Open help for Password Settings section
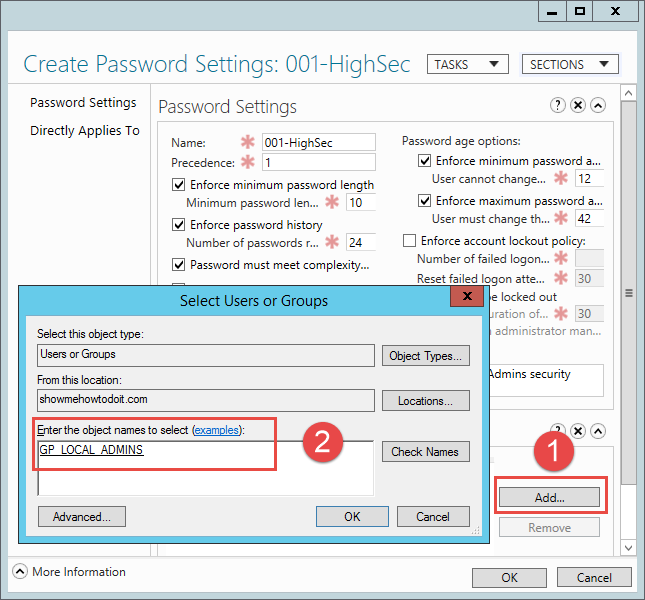The image size is (645, 600). click(x=557, y=105)
